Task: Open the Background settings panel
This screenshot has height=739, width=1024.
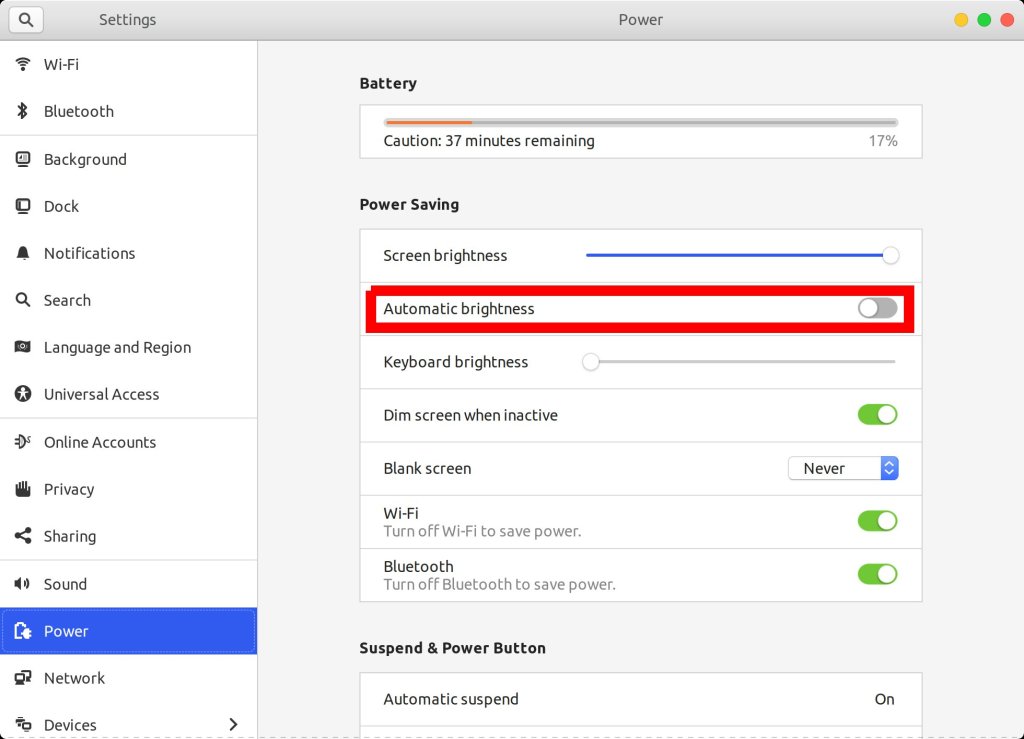Action: 85,159
